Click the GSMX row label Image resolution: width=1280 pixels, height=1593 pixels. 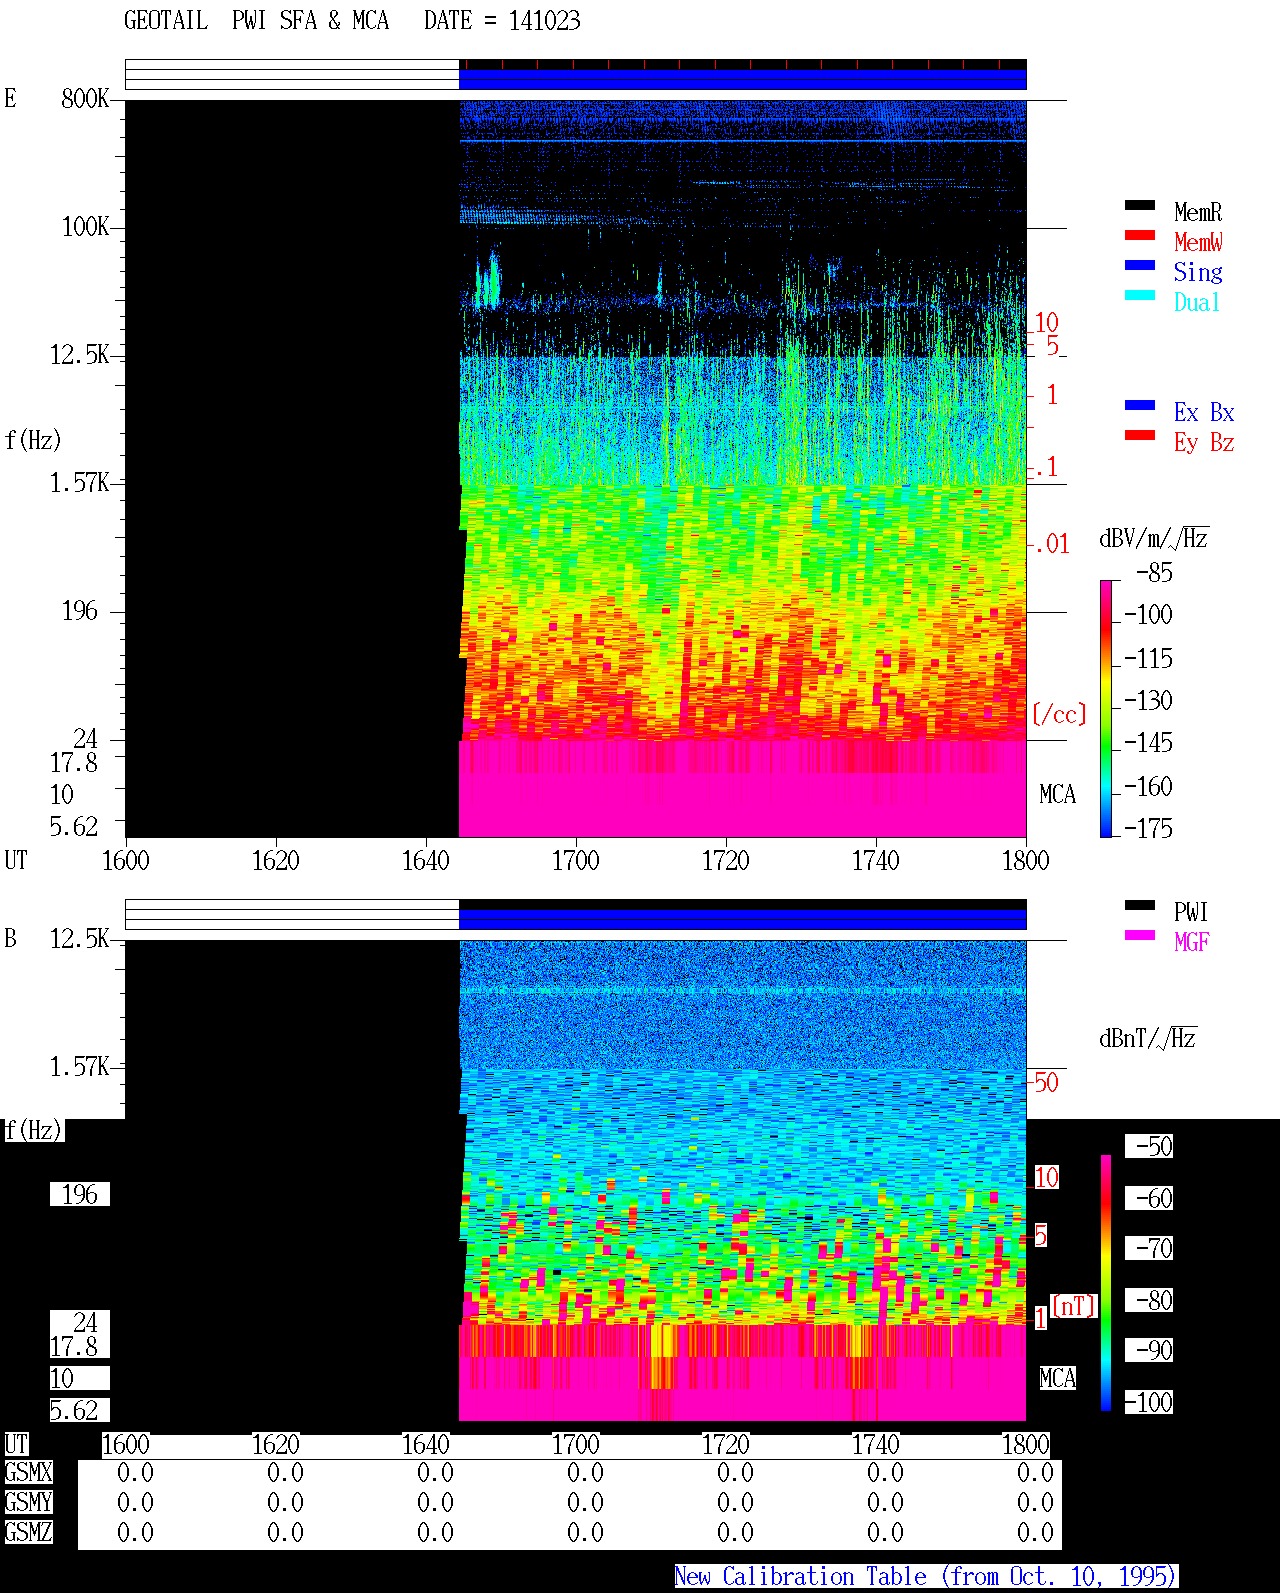tap(28, 1473)
